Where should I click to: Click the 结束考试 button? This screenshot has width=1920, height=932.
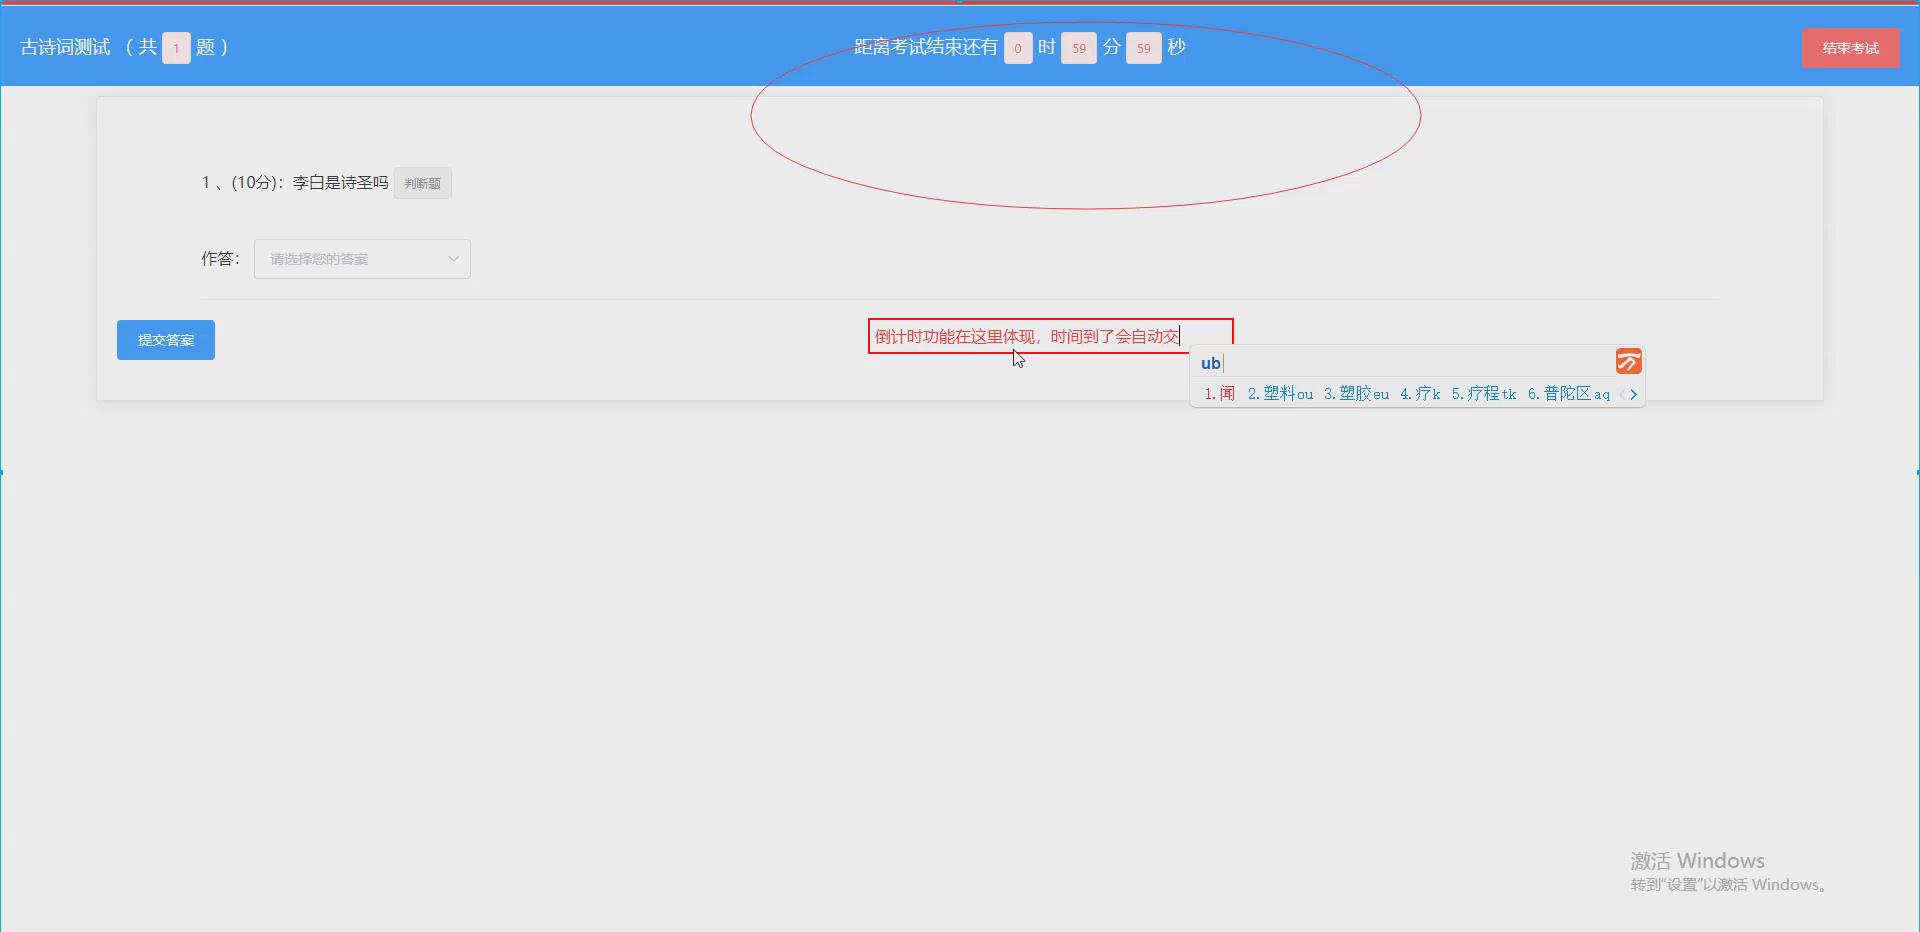(x=1850, y=48)
